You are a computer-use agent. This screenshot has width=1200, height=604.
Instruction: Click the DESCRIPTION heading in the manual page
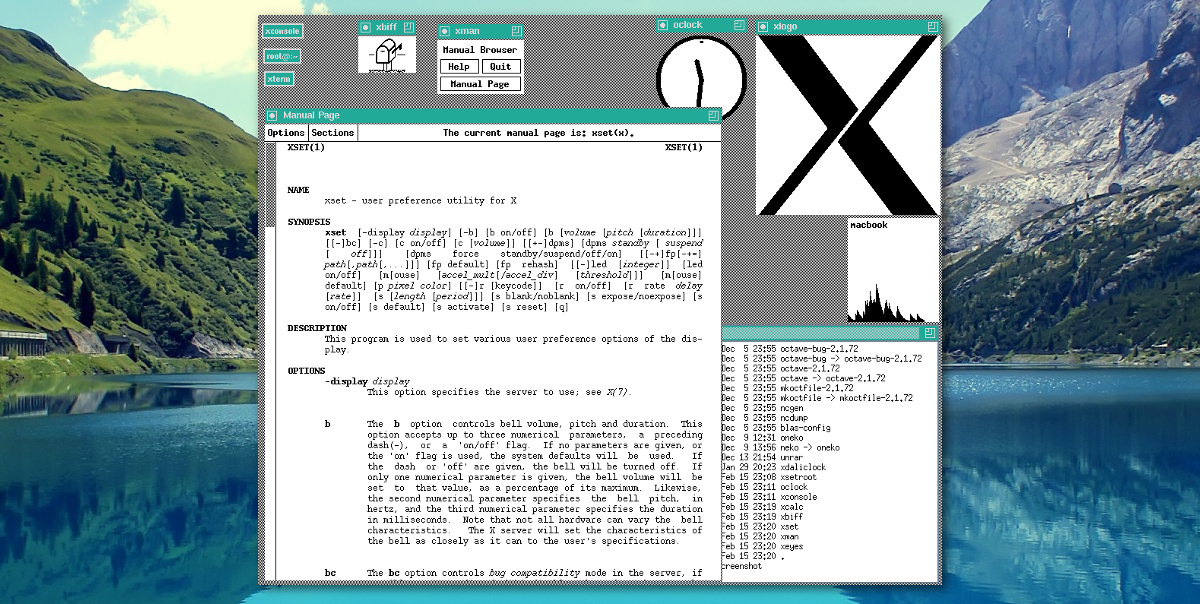click(317, 328)
